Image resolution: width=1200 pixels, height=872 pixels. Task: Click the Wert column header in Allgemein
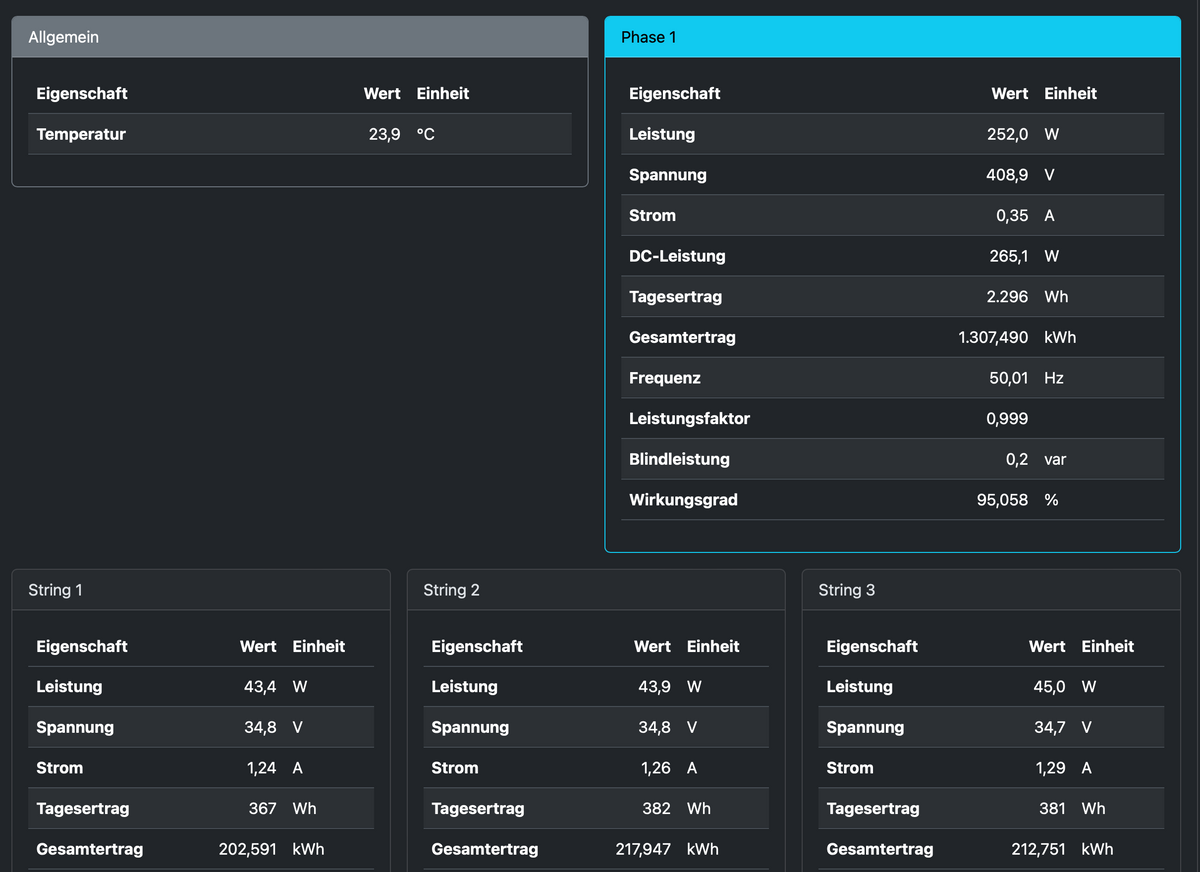point(382,94)
